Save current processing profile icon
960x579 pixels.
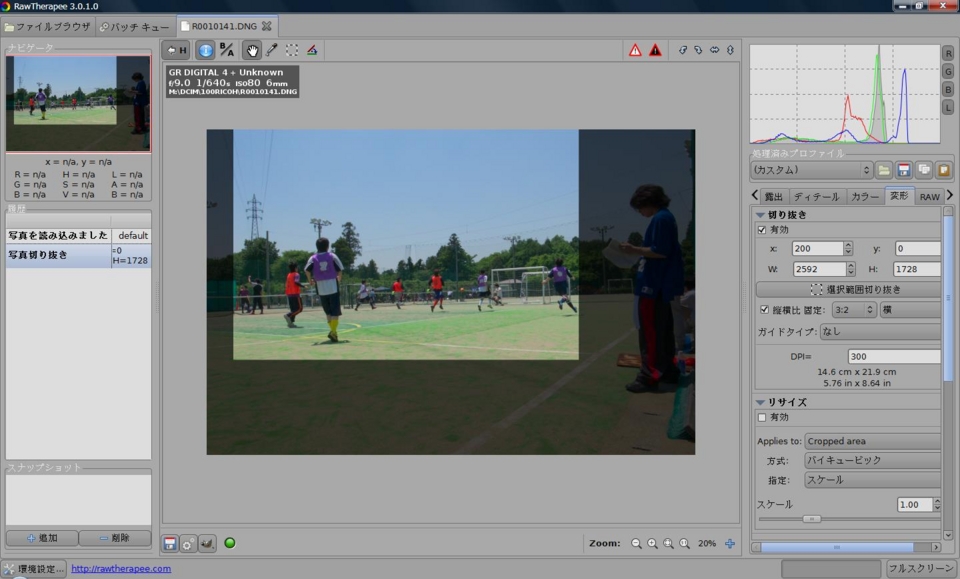click(x=904, y=170)
